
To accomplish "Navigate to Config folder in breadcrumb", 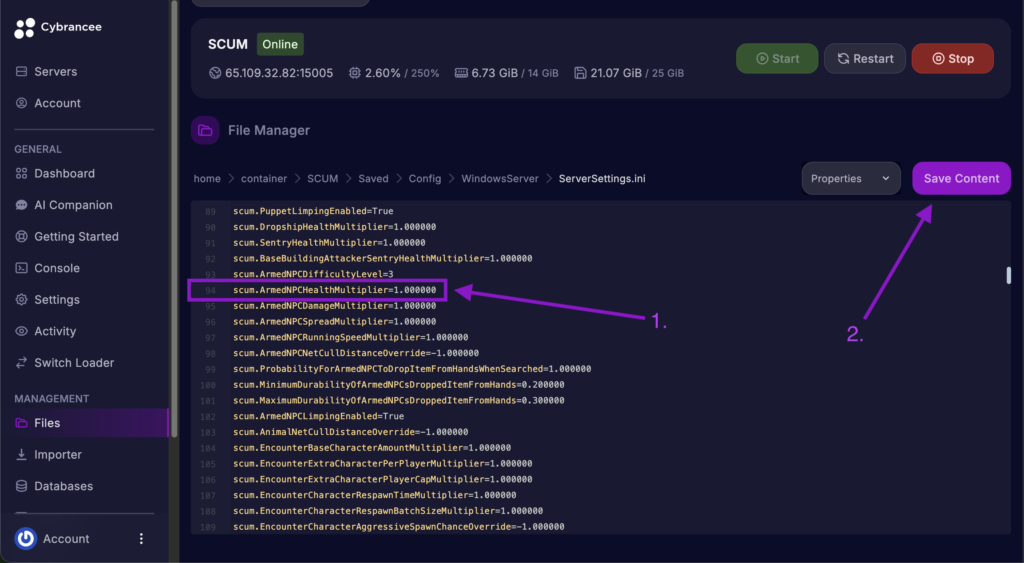I will tap(424, 178).
